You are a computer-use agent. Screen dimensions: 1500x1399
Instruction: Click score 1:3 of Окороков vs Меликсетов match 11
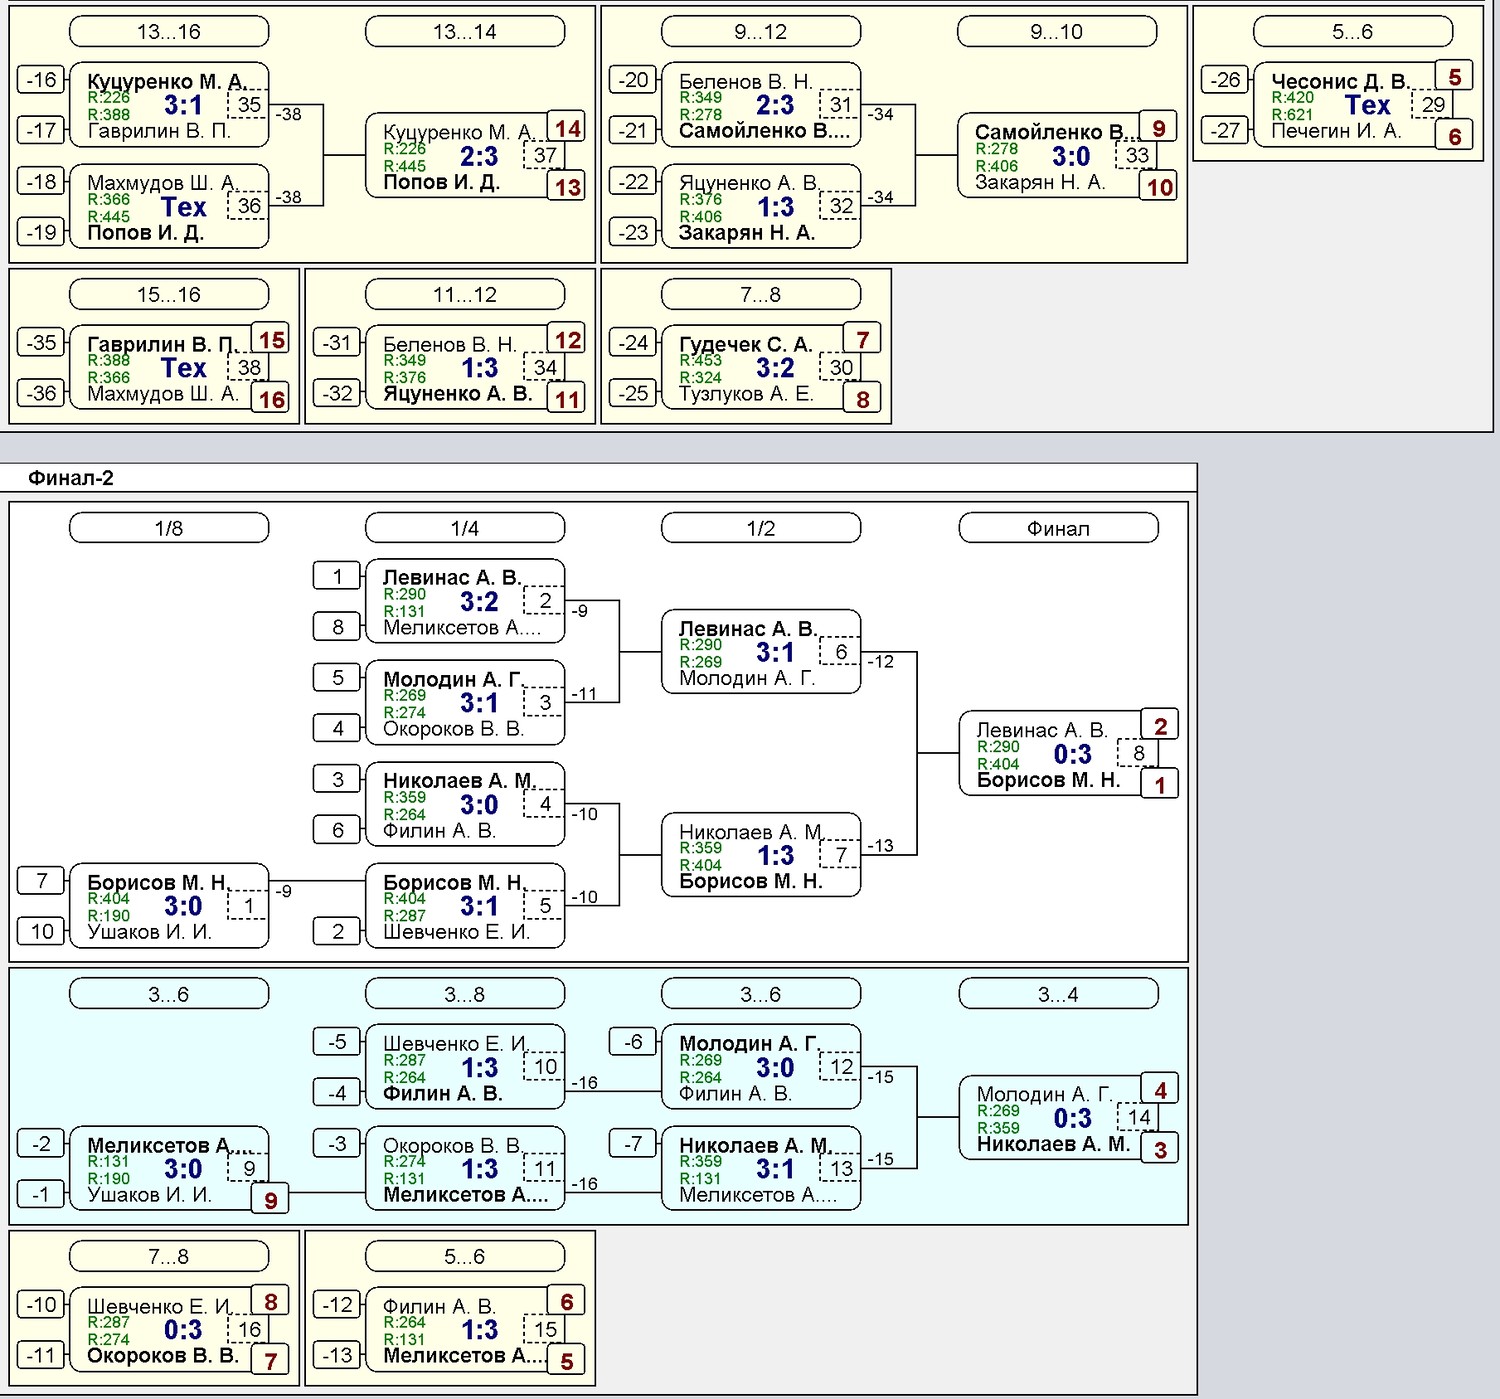click(x=479, y=1169)
